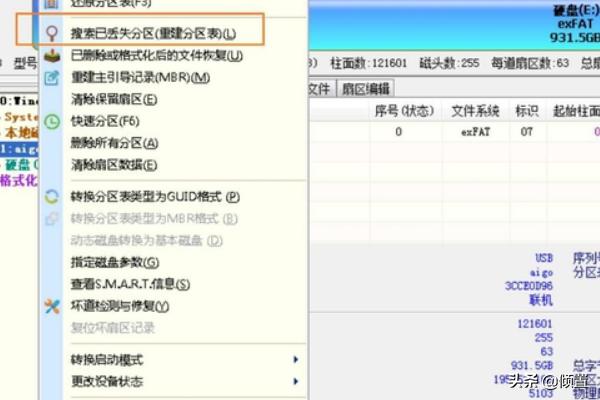Select the highlighted 1:aig disk tree item
This screenshot has width=600, height=400.
[19, 149]
